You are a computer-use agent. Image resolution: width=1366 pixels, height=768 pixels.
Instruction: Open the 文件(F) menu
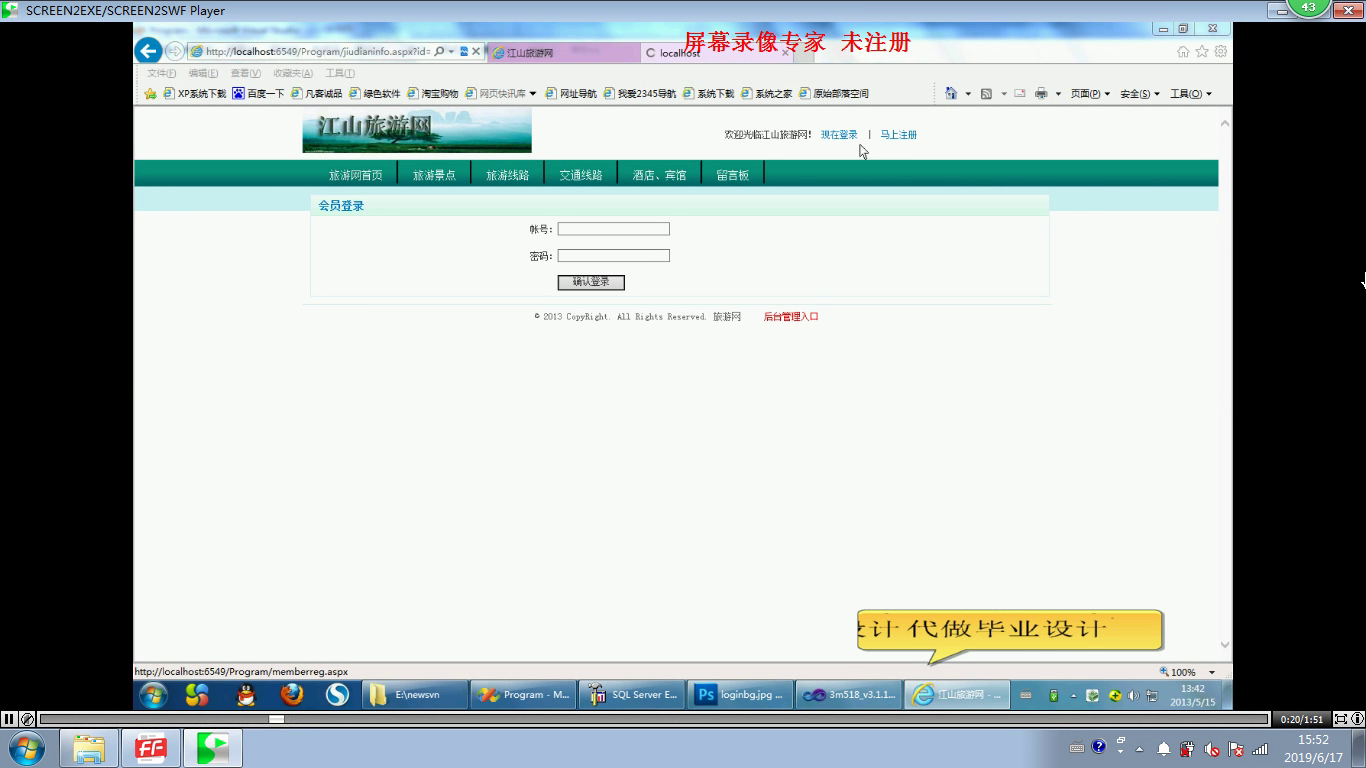[x=161, y=73]
